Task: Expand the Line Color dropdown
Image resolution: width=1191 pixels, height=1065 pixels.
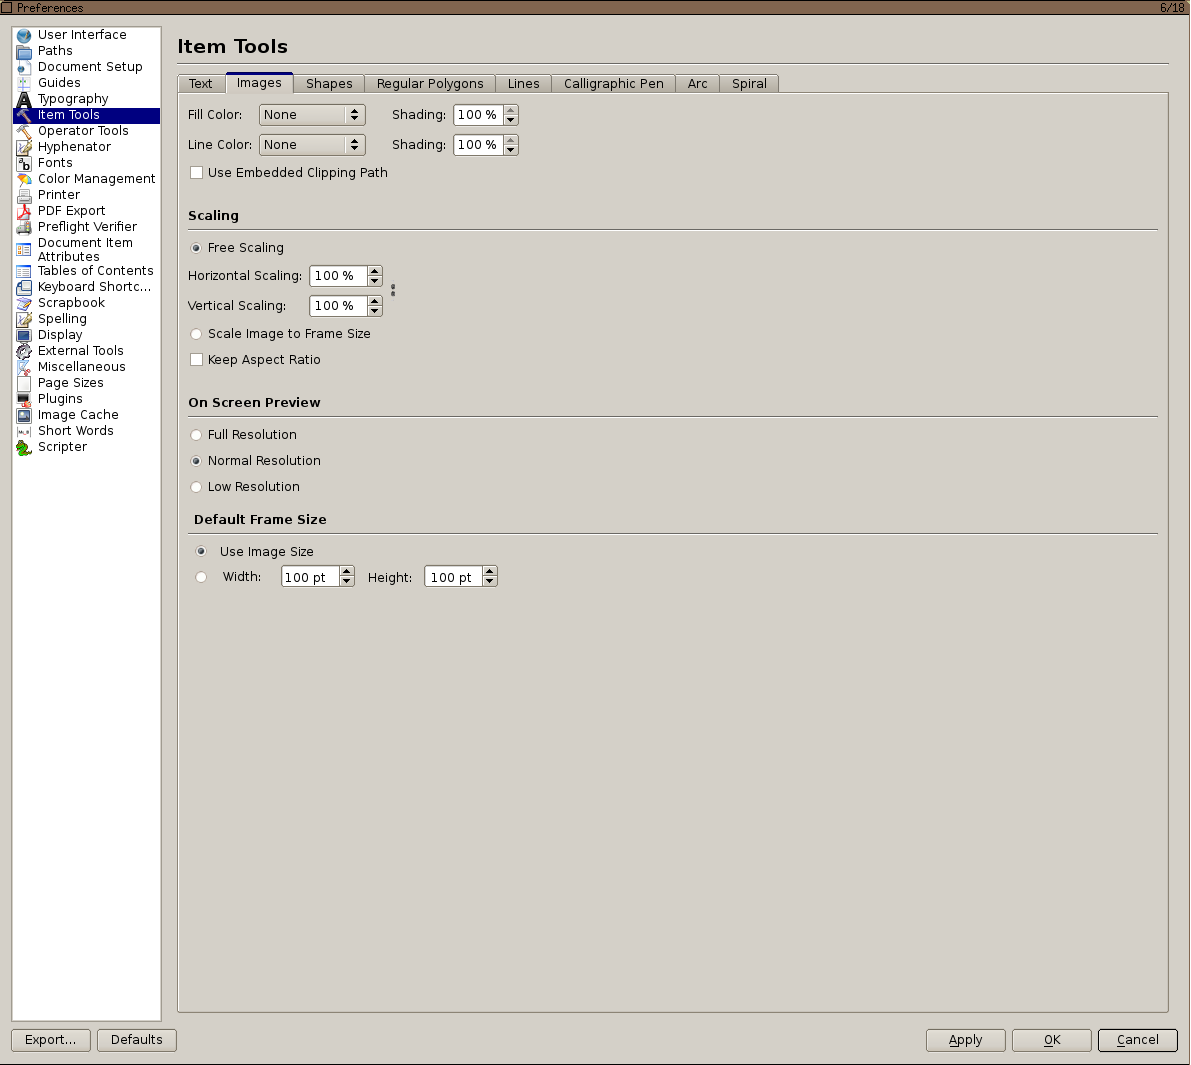Action: pyautogui.click(x=312, y=145)
